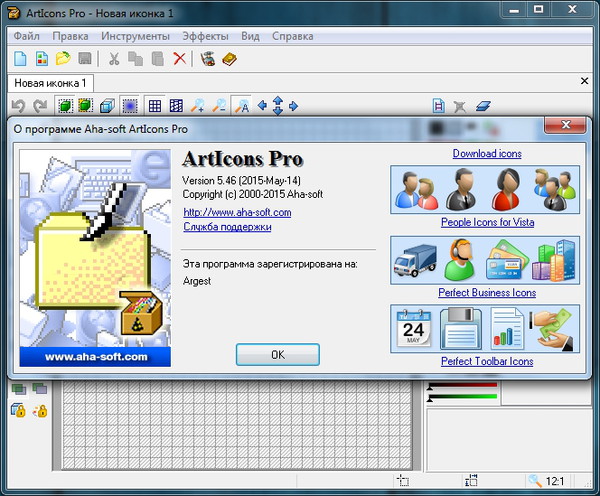Open the http://www.aha-soft.com link
Screen dimensions: 600x496
click(x=237, y=212)
